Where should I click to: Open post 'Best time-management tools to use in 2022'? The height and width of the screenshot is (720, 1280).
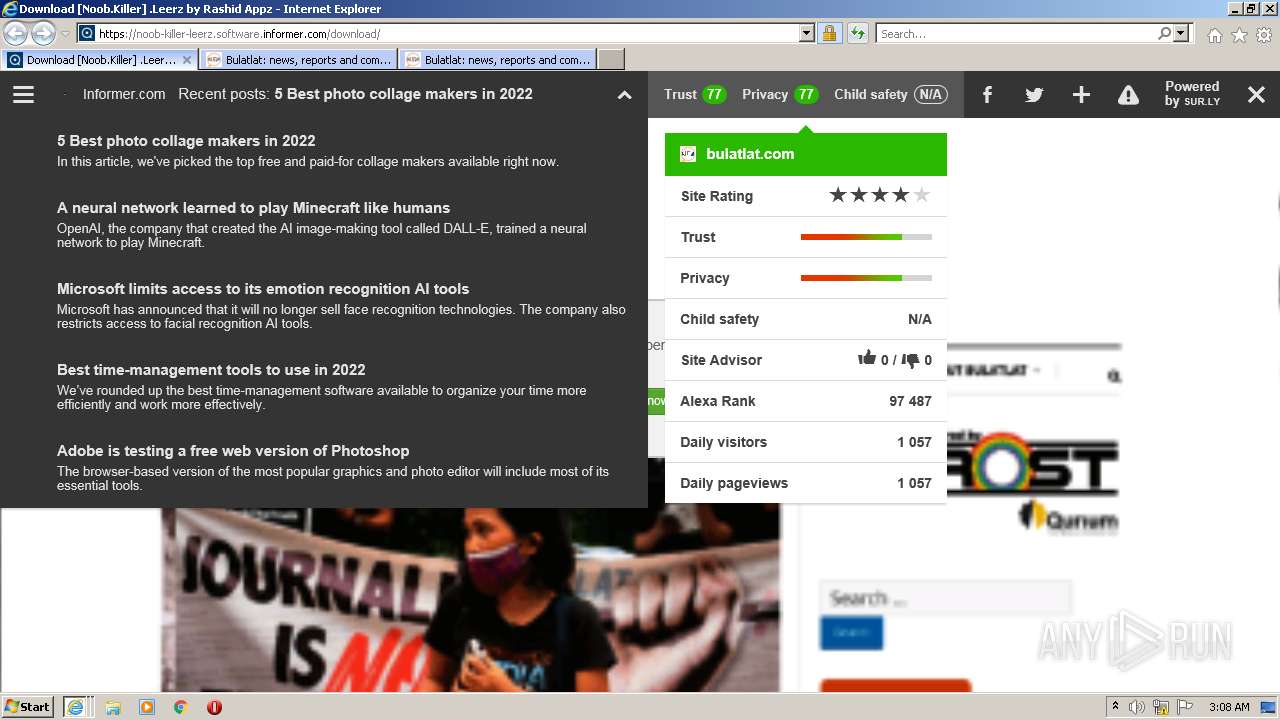point(211,370)
